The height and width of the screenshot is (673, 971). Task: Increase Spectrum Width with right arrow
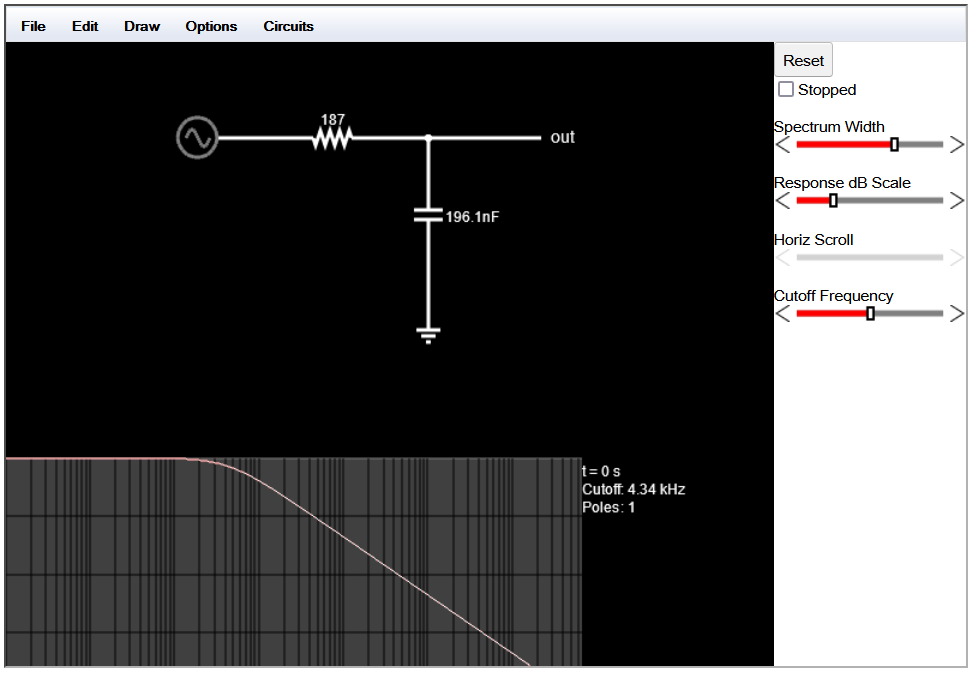tap(957, 144)
